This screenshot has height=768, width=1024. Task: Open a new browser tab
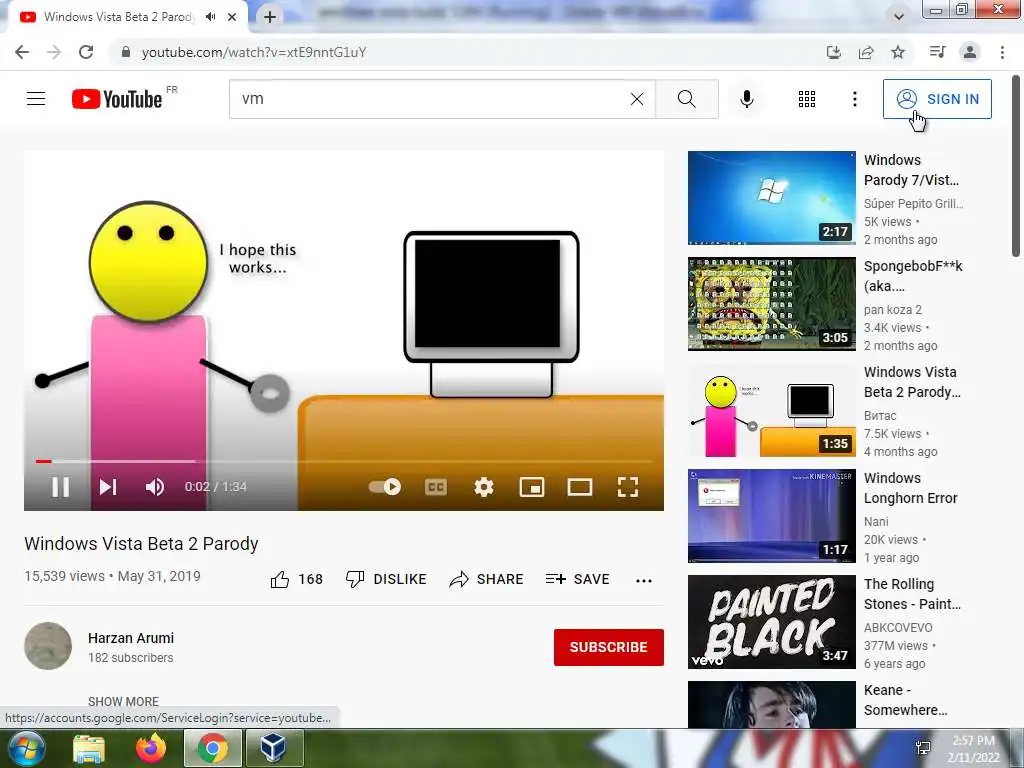click(x=270, y=17)
